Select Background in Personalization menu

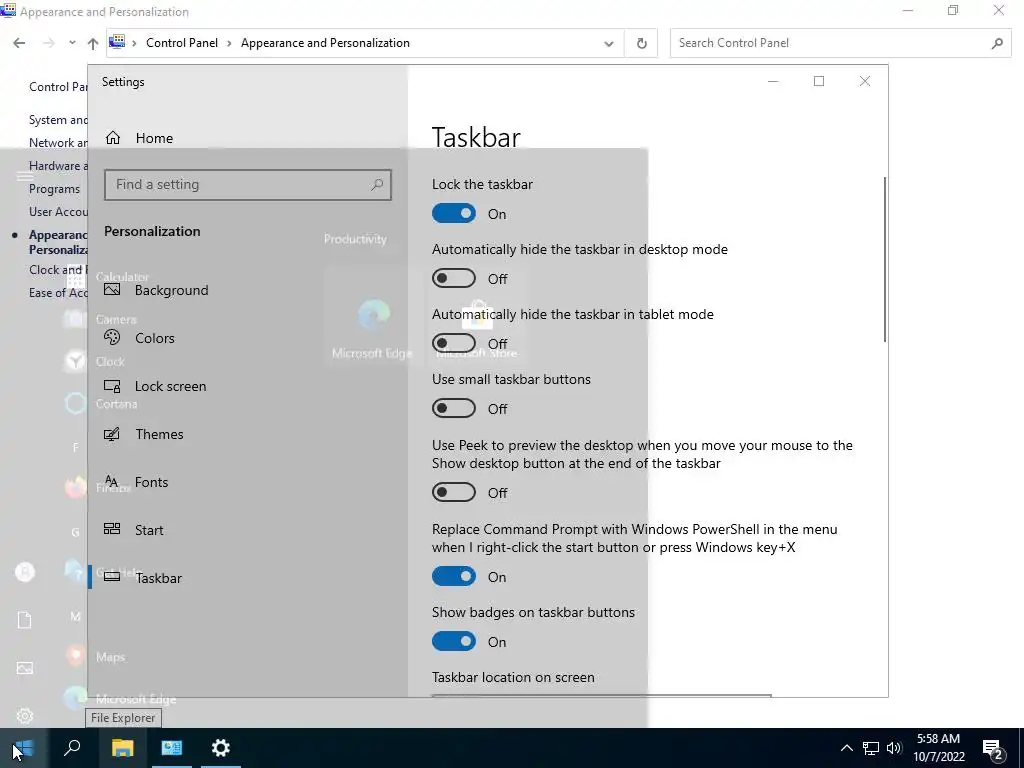click(x=248, y=290)
